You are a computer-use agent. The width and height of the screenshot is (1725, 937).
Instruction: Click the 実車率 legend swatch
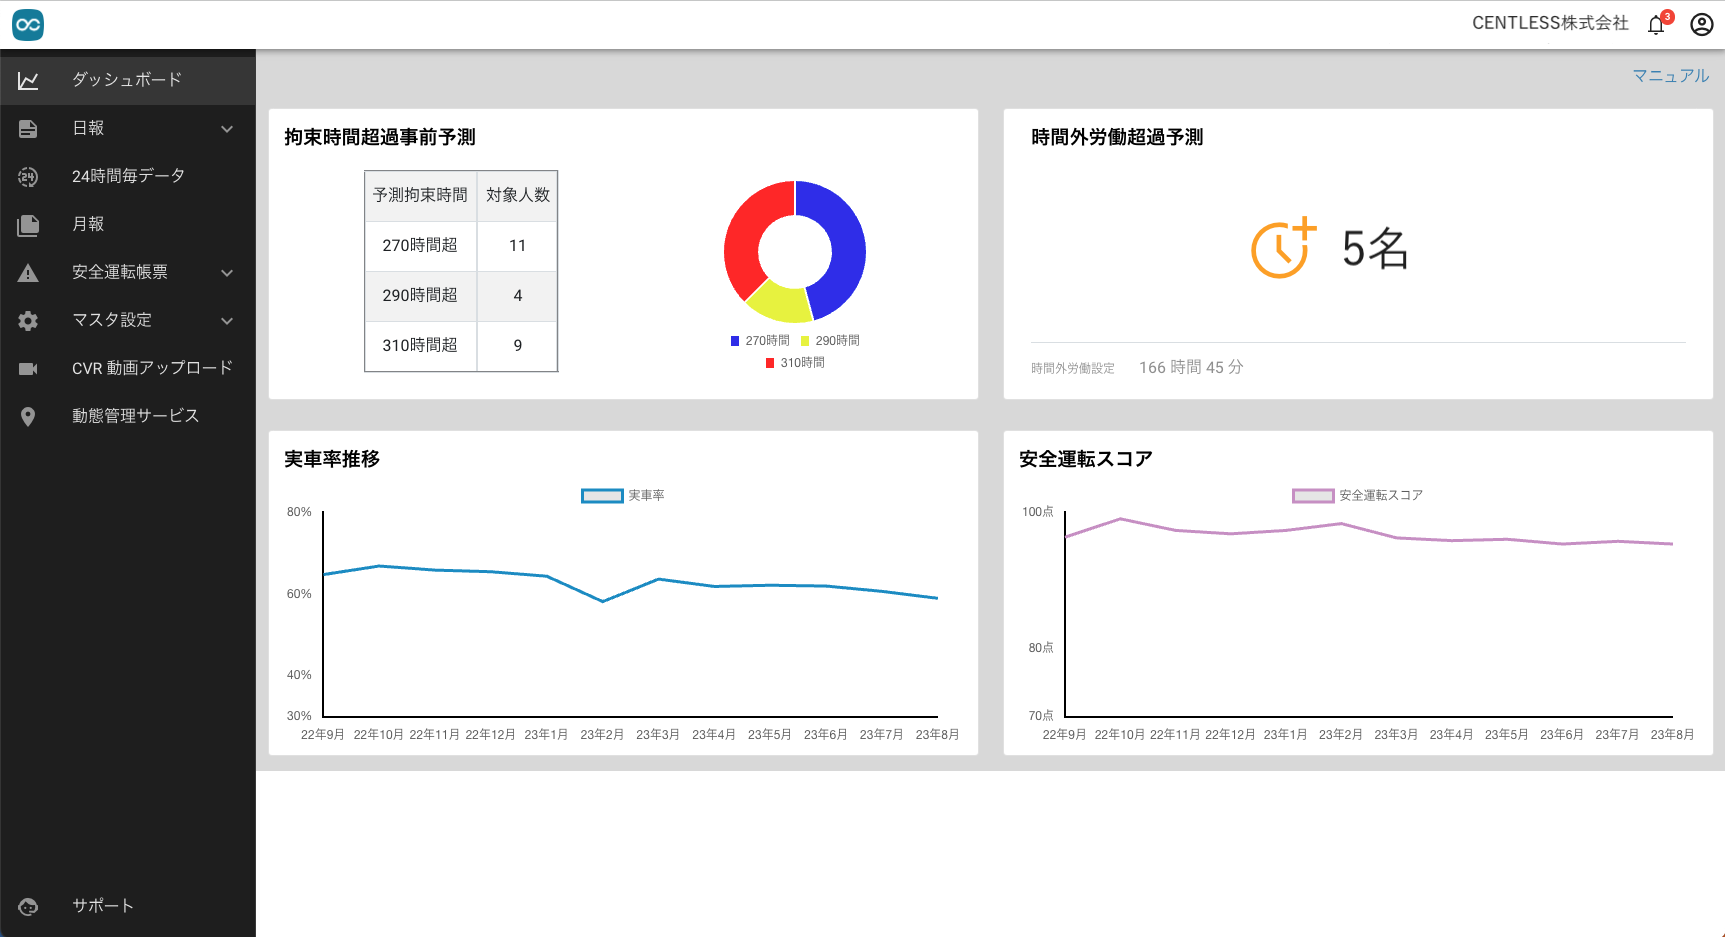tap(600, 495)
